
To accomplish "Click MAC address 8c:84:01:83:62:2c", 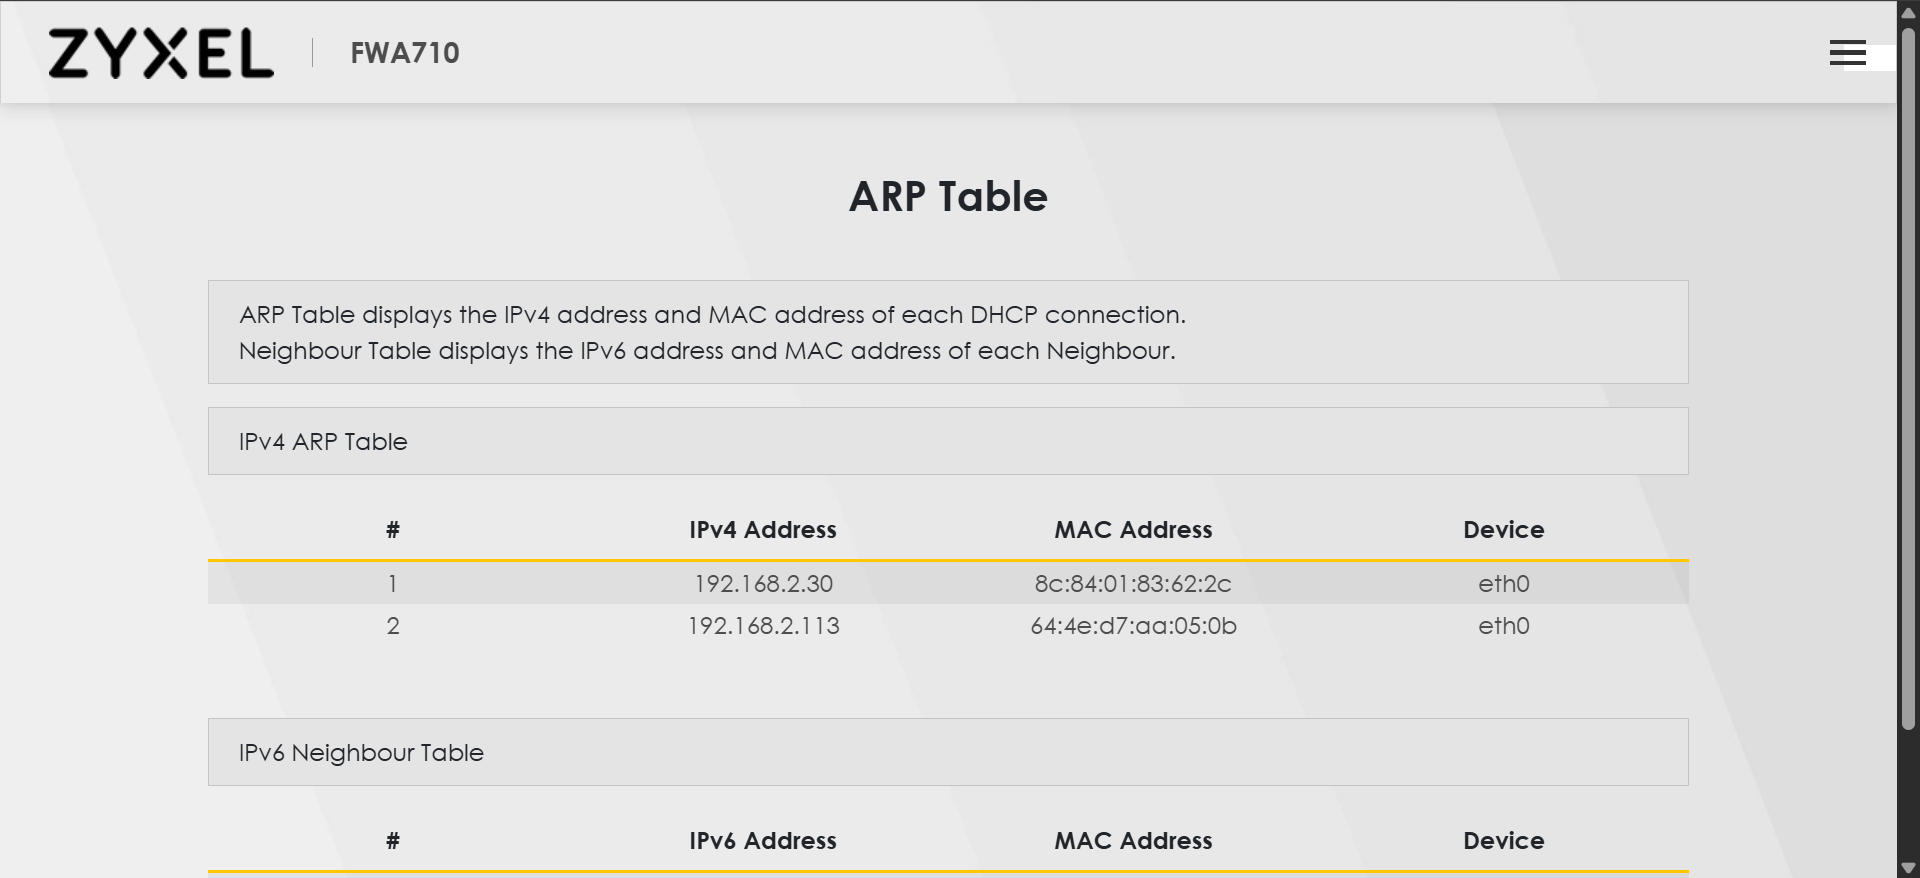I will [1133, 584].
